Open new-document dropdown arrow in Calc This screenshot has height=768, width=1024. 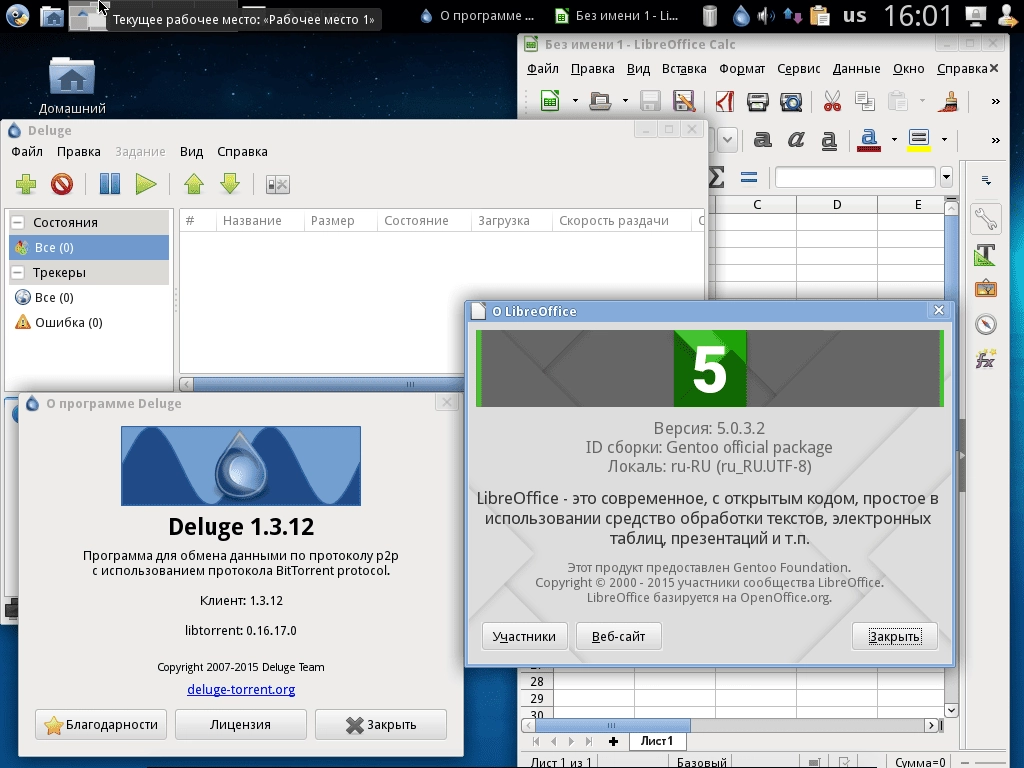click(575, 101)
